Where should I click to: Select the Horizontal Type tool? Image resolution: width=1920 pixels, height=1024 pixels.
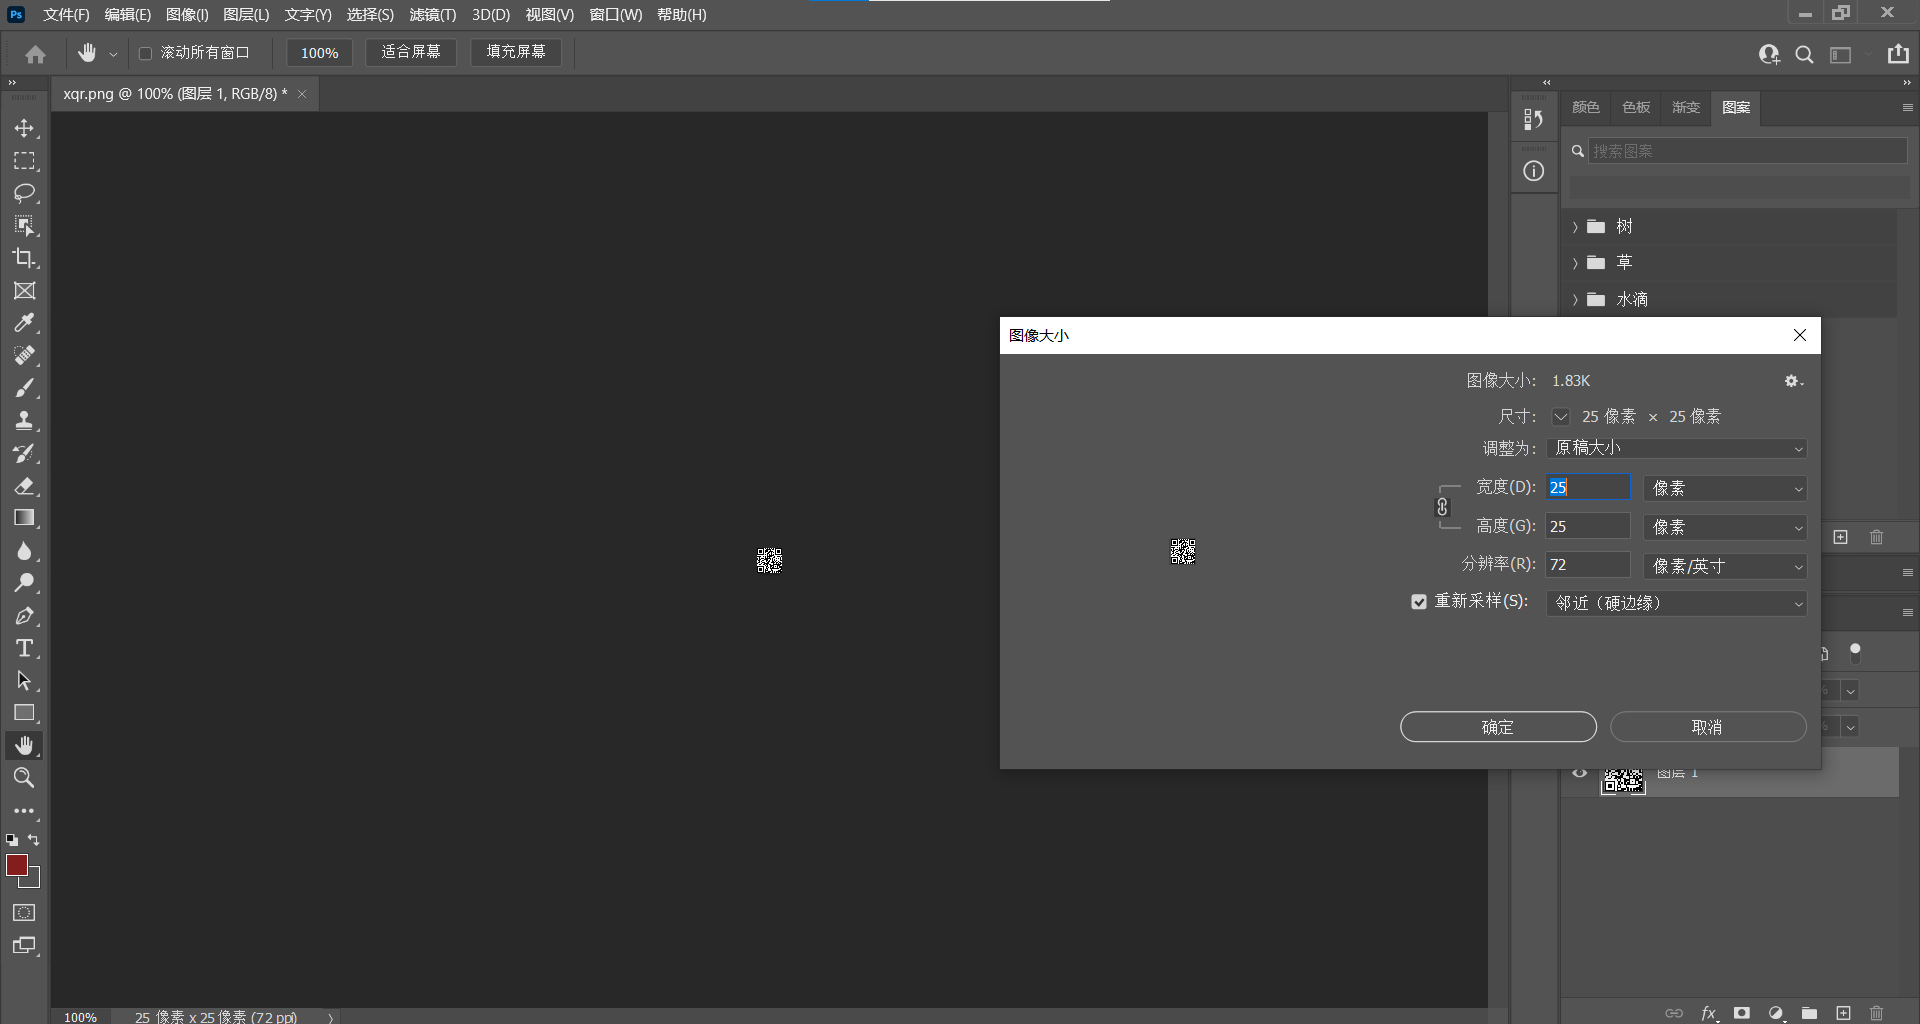(24, 648)
